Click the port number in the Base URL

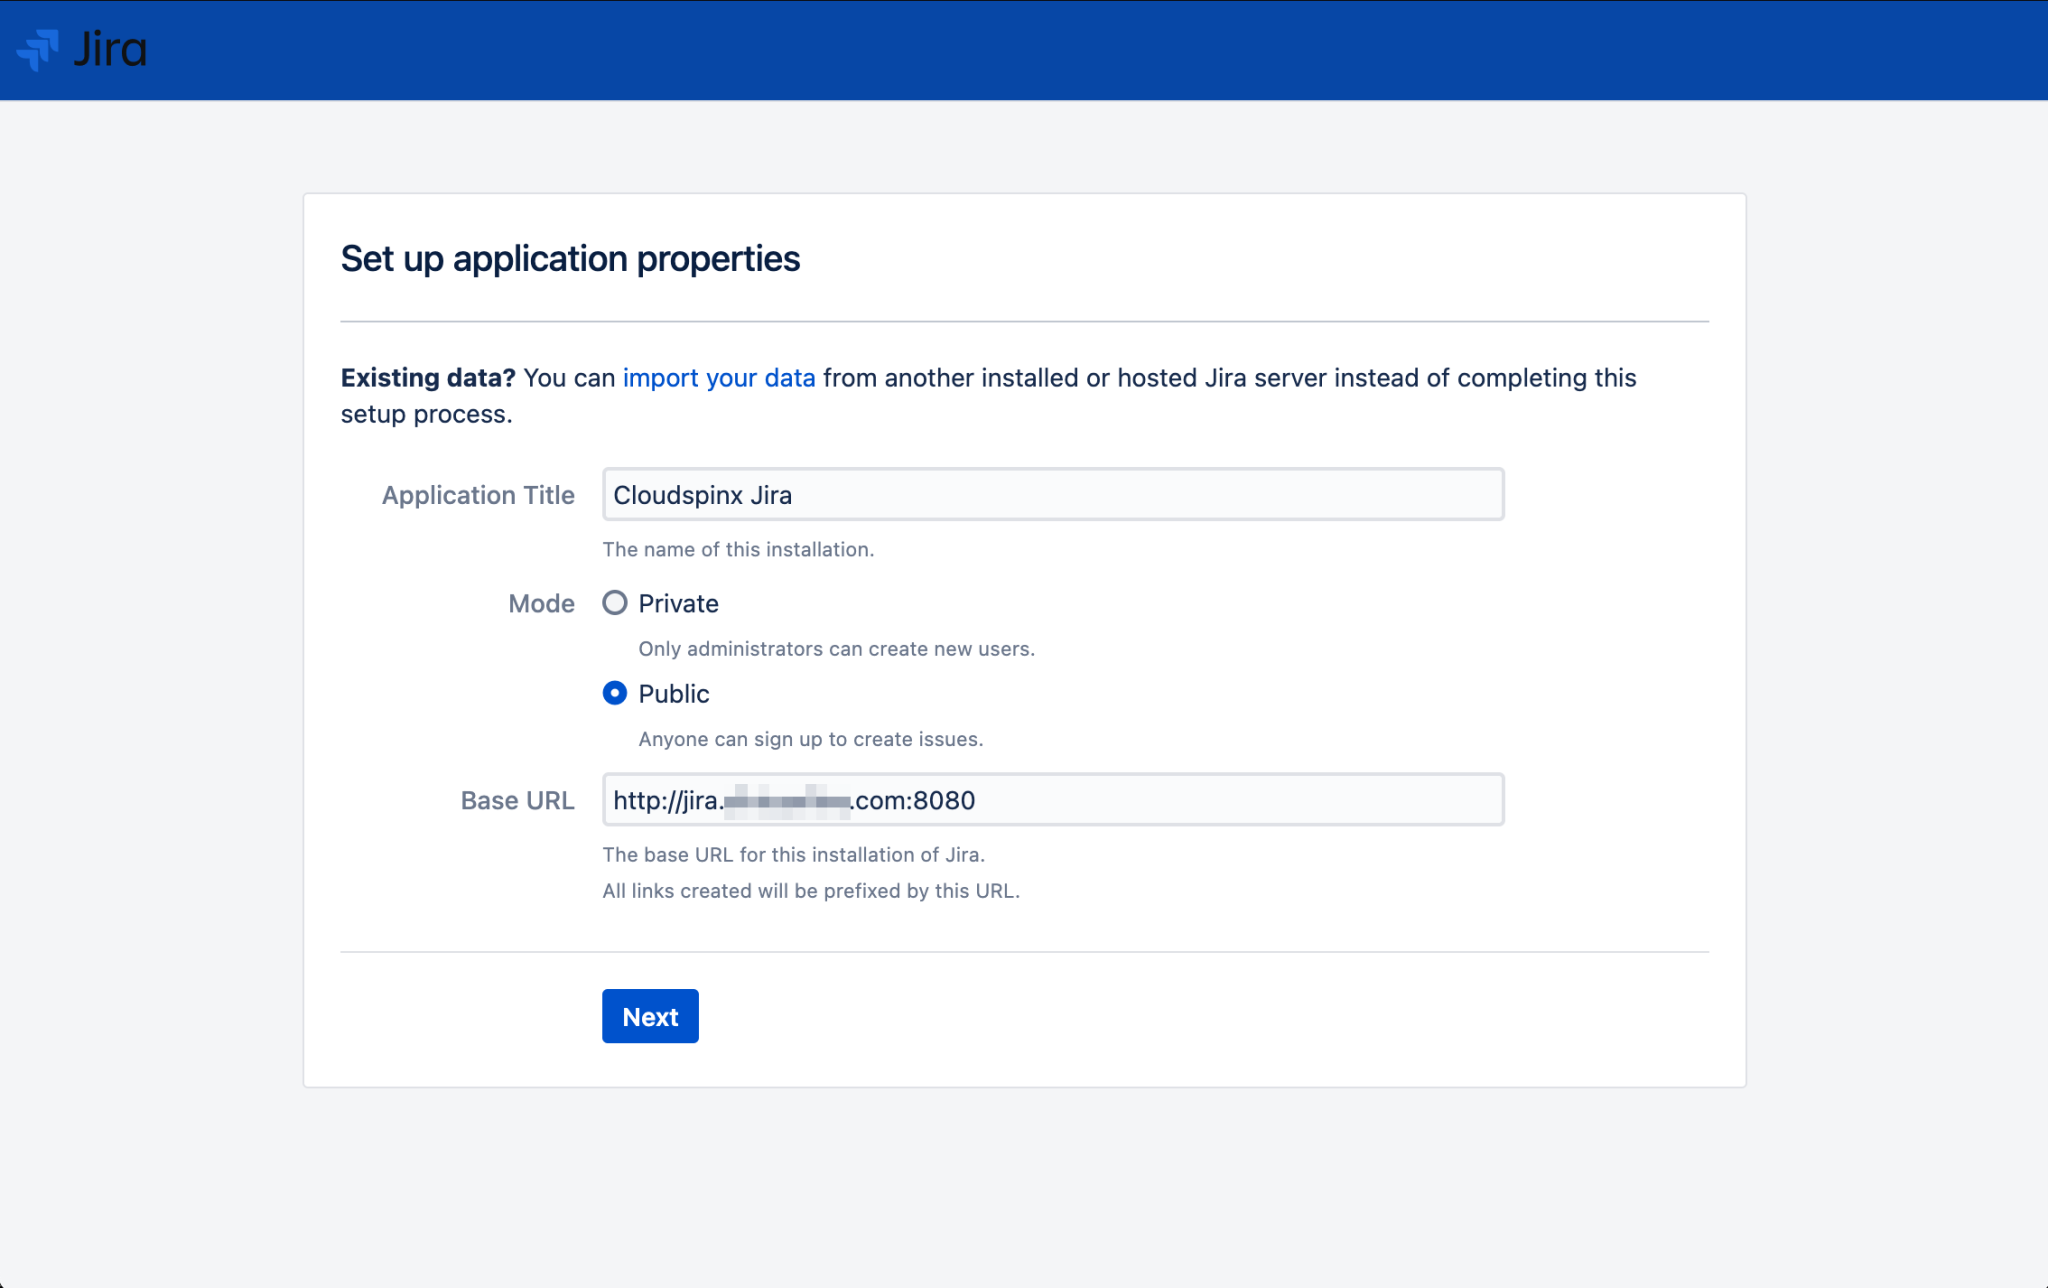945,800
